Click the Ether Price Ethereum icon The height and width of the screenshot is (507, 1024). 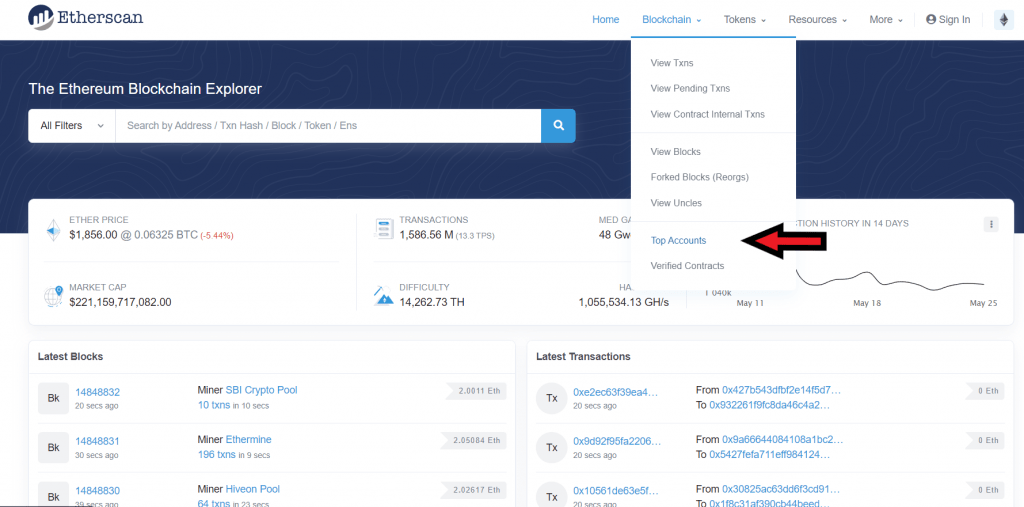(x=53, y=229)
